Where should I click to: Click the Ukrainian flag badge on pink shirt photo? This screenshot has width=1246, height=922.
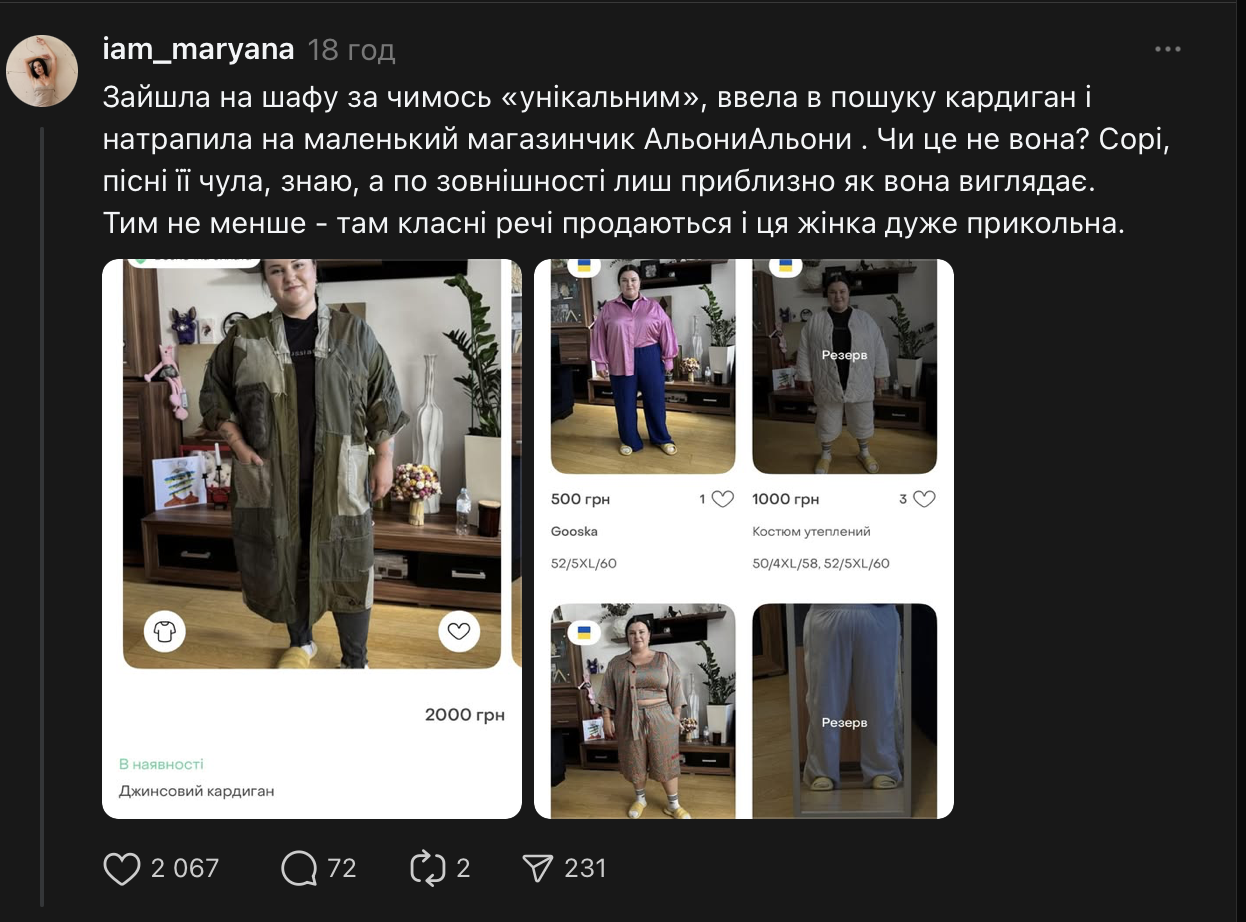click(584, 265)
